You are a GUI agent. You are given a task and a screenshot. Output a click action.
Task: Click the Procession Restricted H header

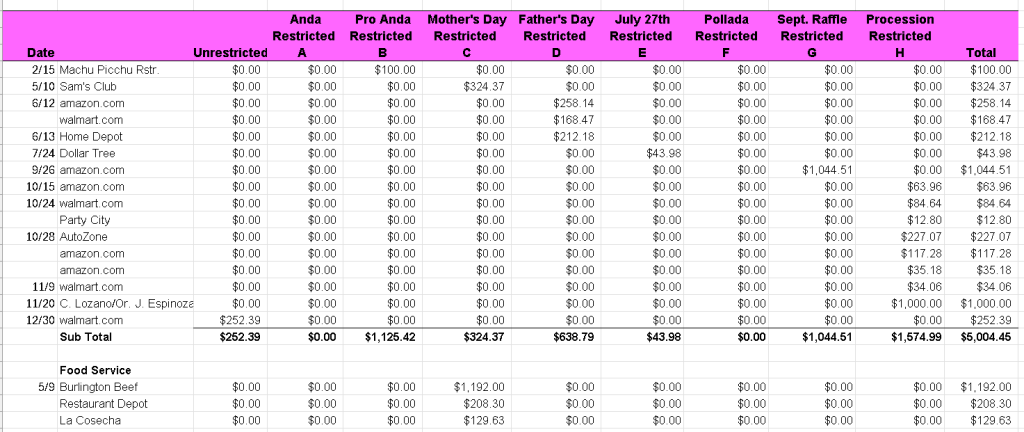tap(900, 36)
